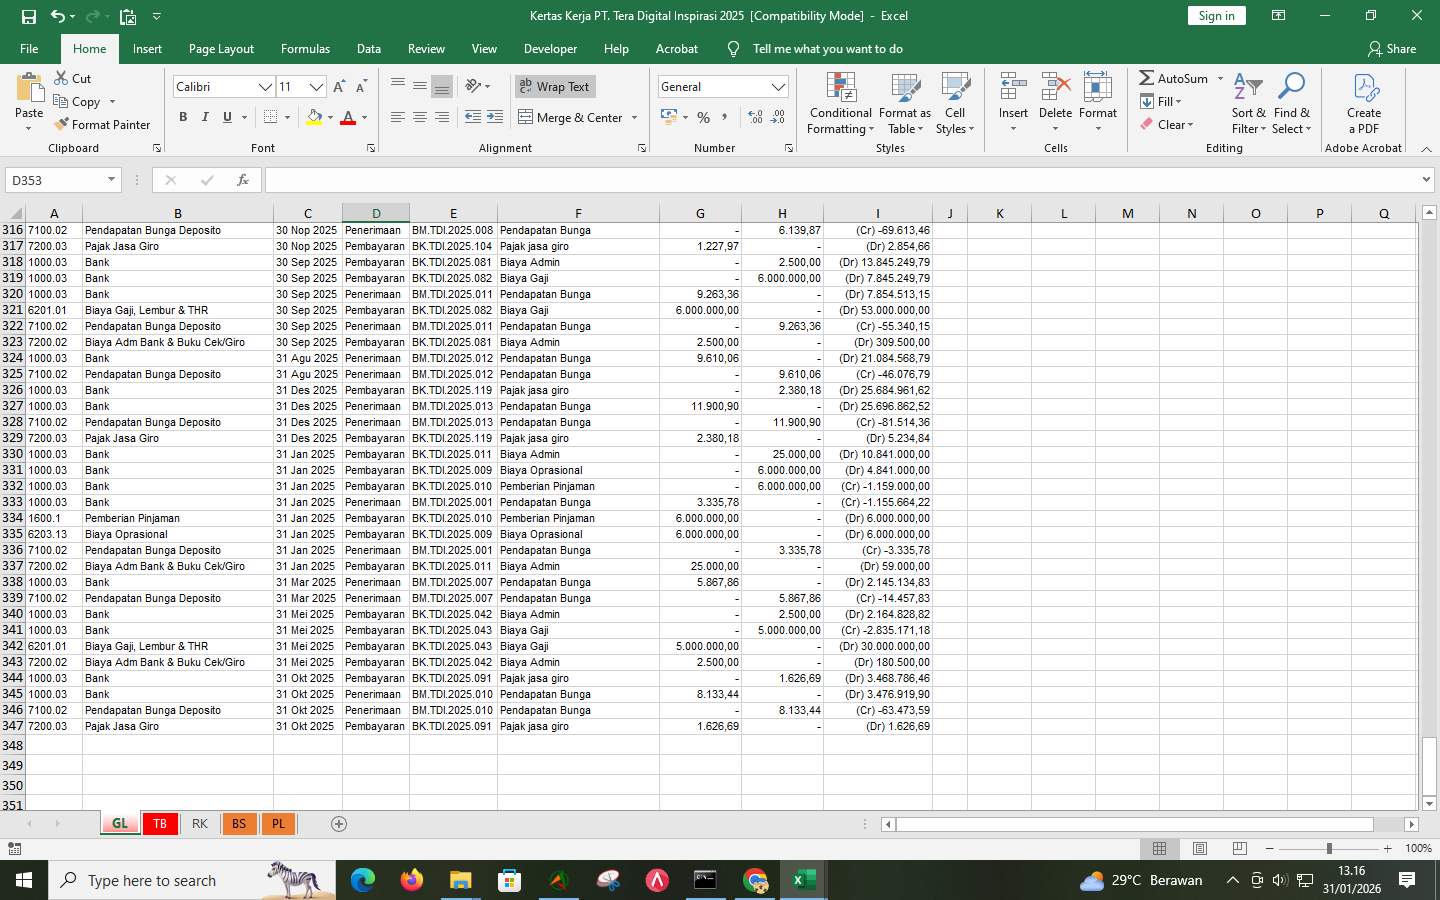Select the Format Painter tool
1440x900 pixels.
[x=103, y=124]
